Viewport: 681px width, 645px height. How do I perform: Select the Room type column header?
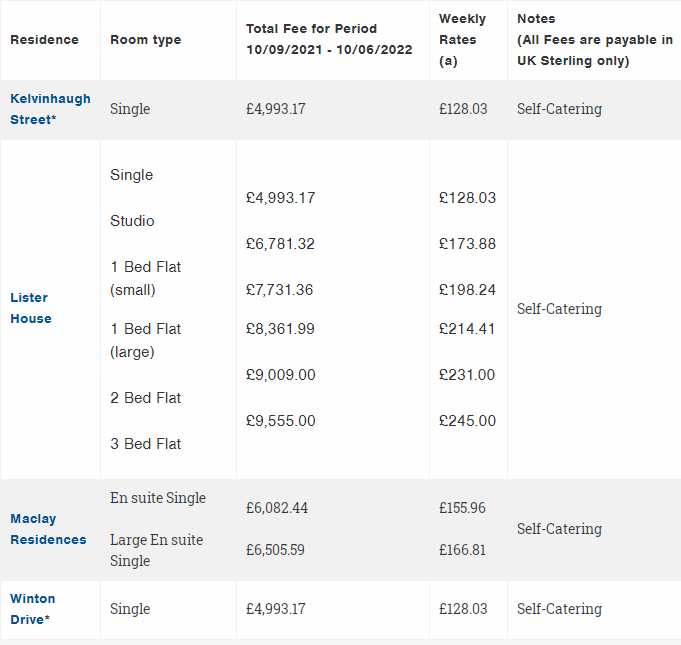pos(146,40)
